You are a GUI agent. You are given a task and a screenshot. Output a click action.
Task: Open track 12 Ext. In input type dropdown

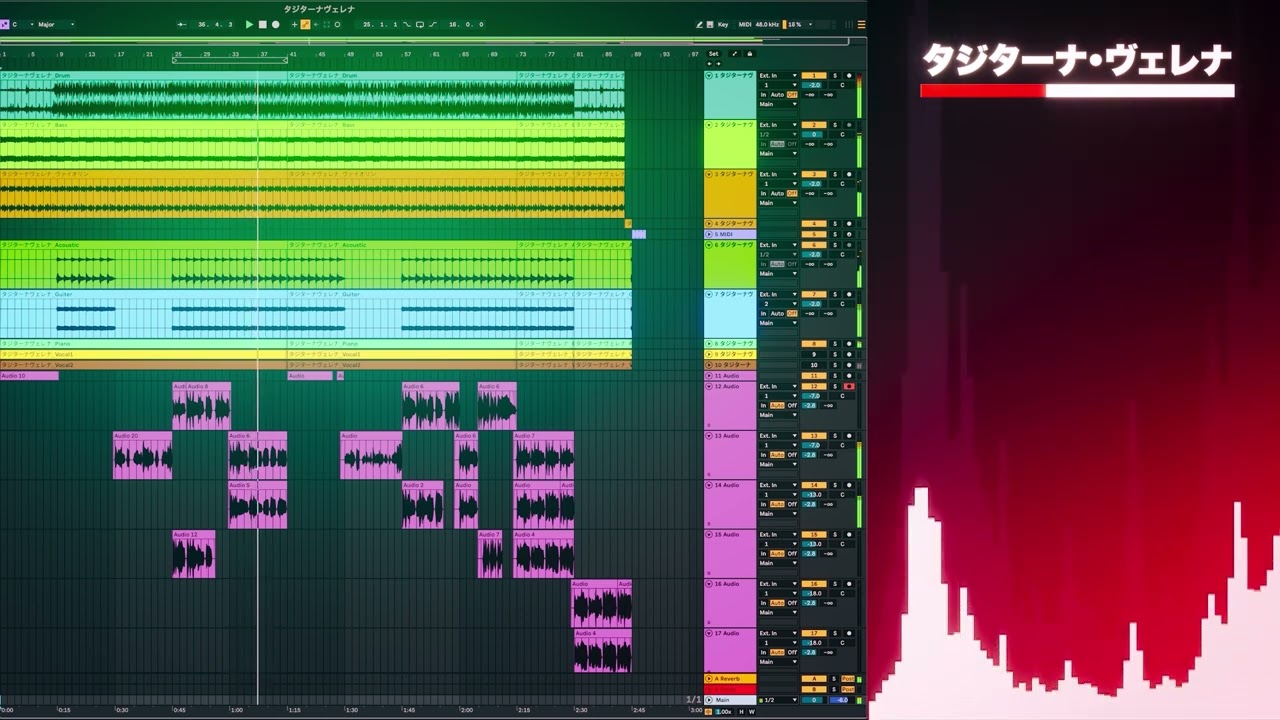778,386
